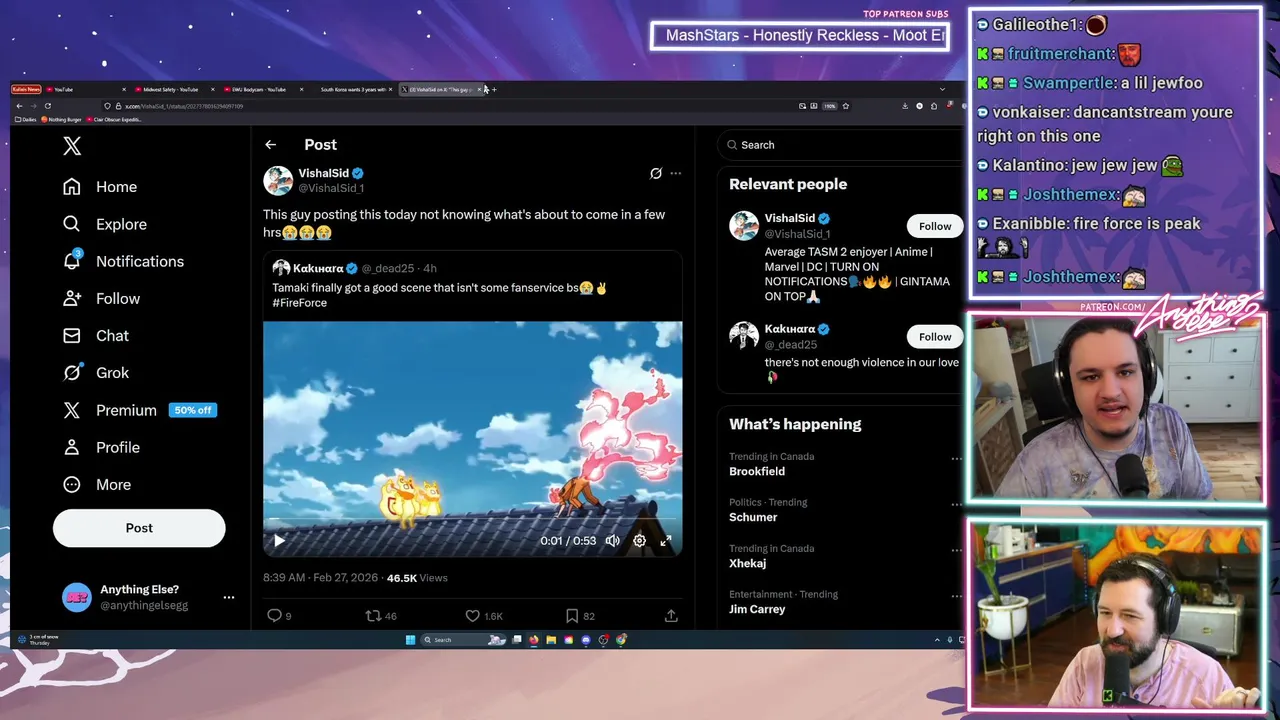Click the Grok explain icon on post
The width and height of the screenshot is (1280, 720).
point(656,173)
